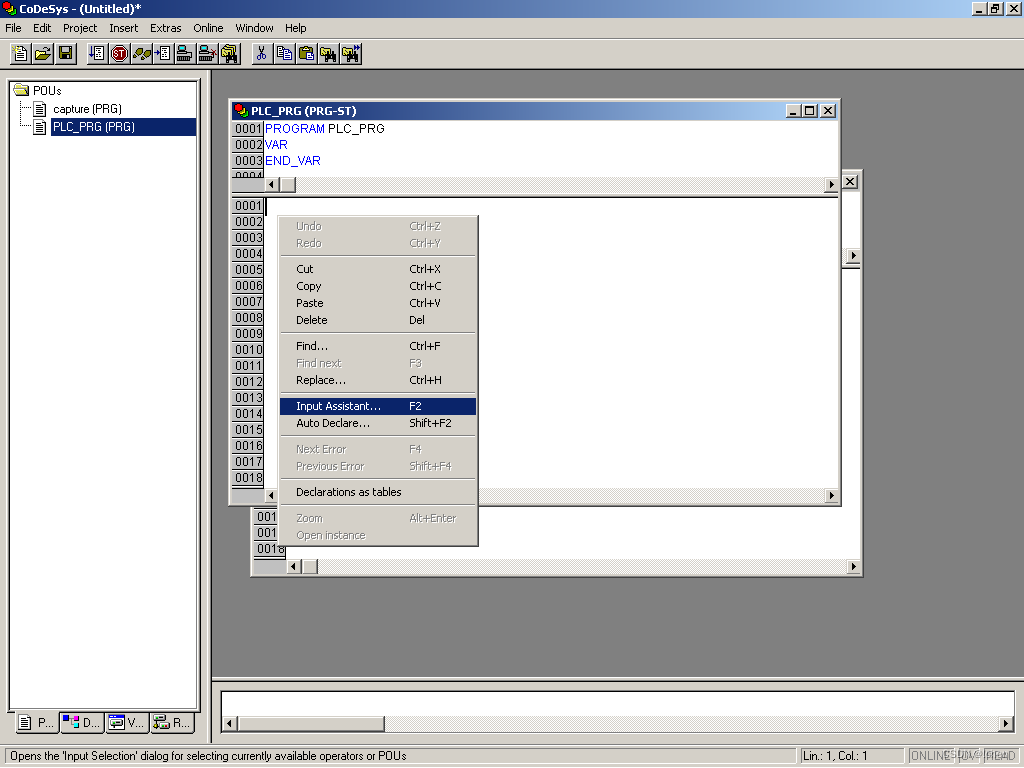Select the POUs tab at panel bottom
1024x768 pixels.
click(x=37, y=722)
